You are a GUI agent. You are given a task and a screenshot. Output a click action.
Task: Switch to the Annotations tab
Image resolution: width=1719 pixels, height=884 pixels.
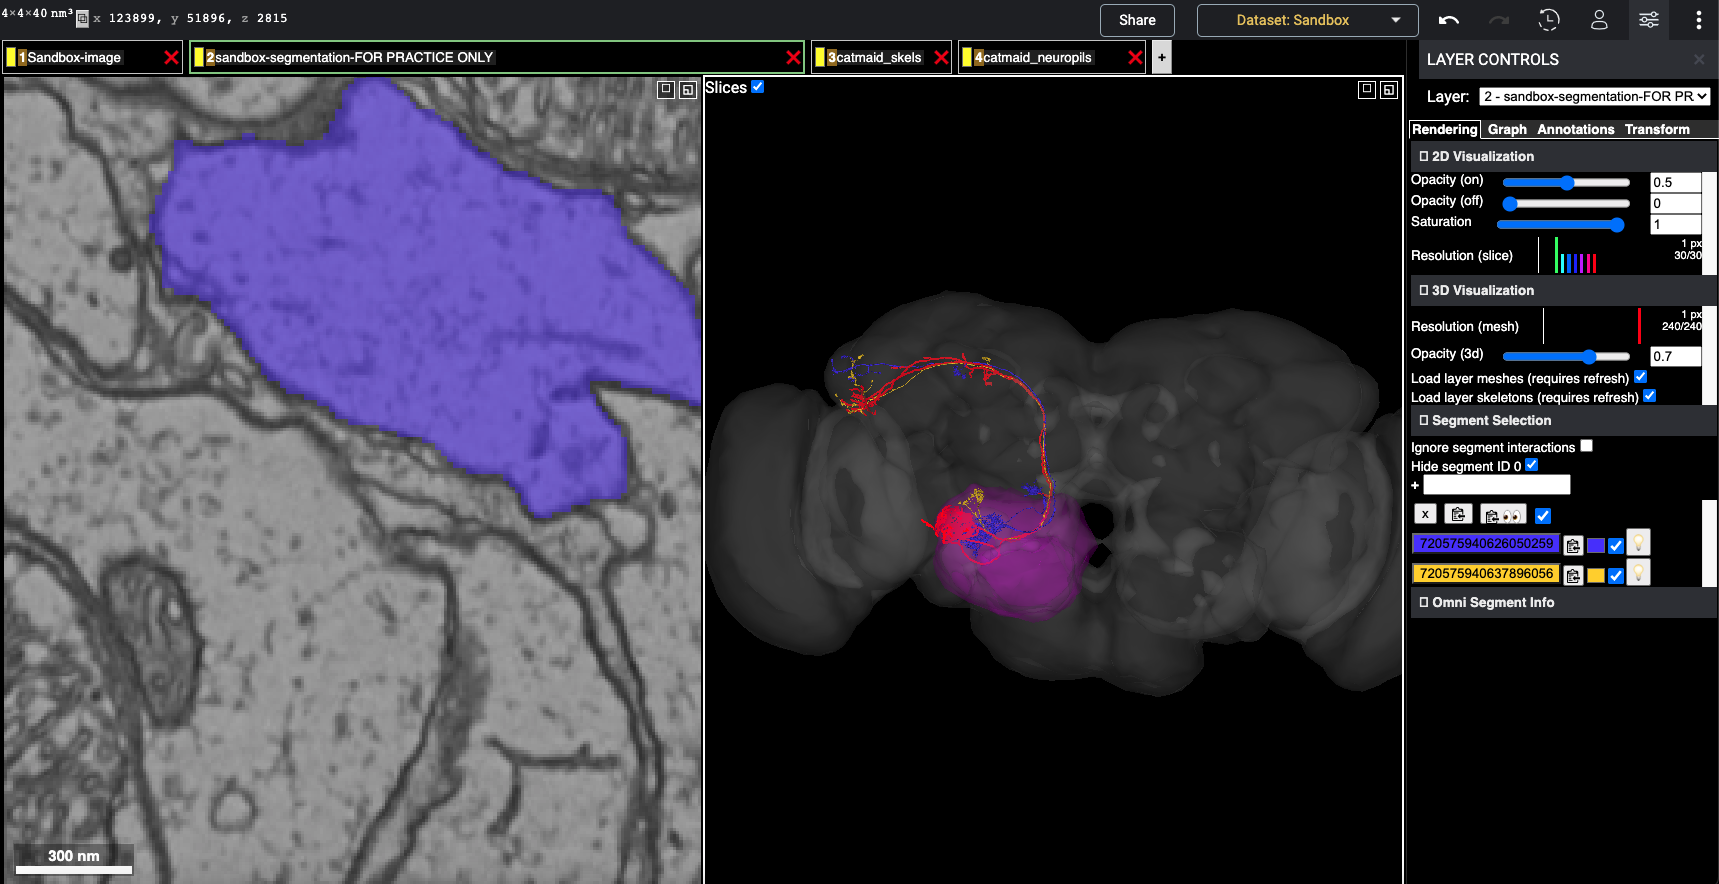click(1575, 130)
